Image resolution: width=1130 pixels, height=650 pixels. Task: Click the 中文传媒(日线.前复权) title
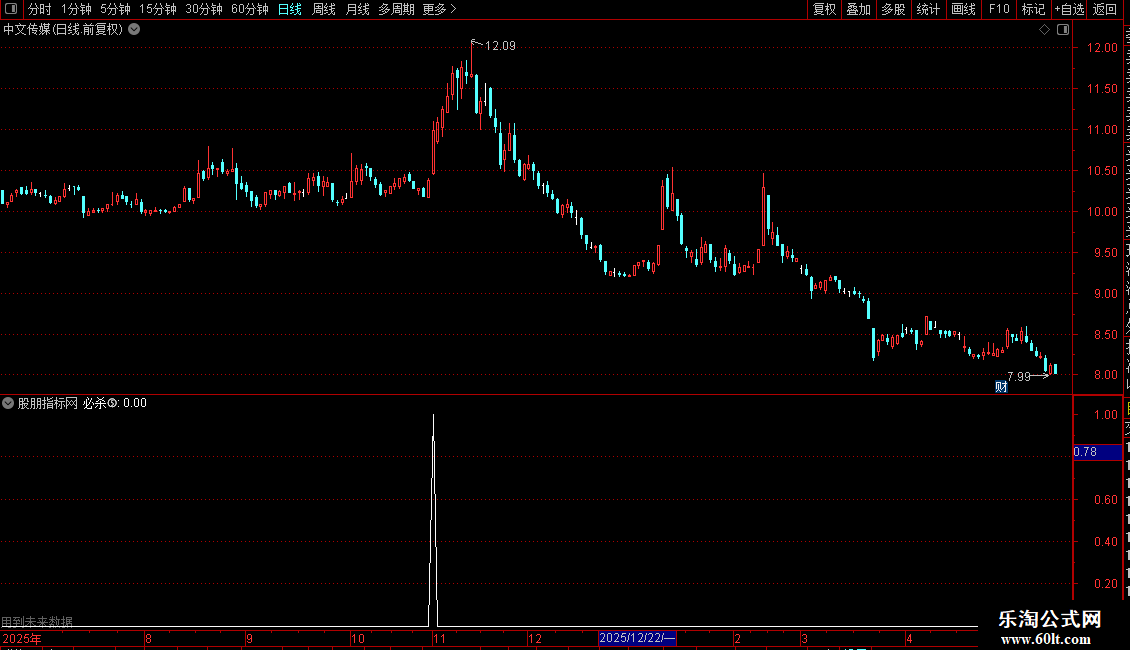63,30
